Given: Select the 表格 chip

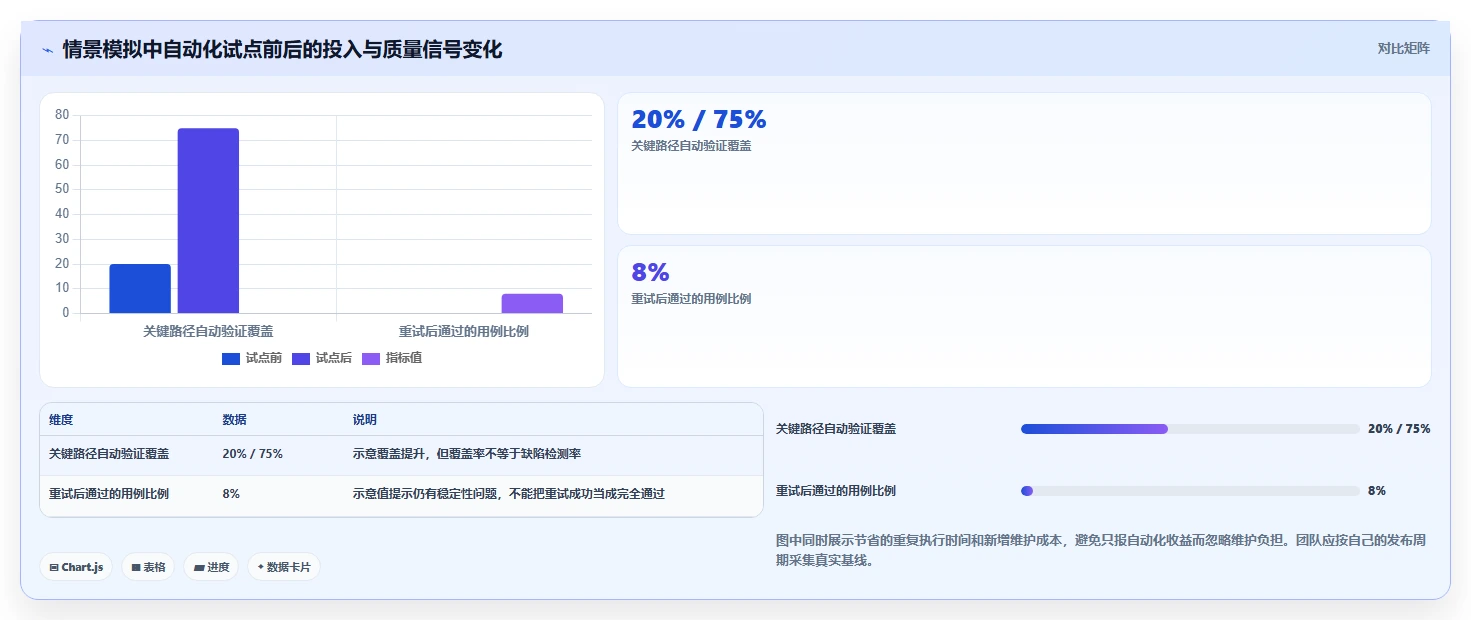Looking at the screenshot, I should point(148,567).
